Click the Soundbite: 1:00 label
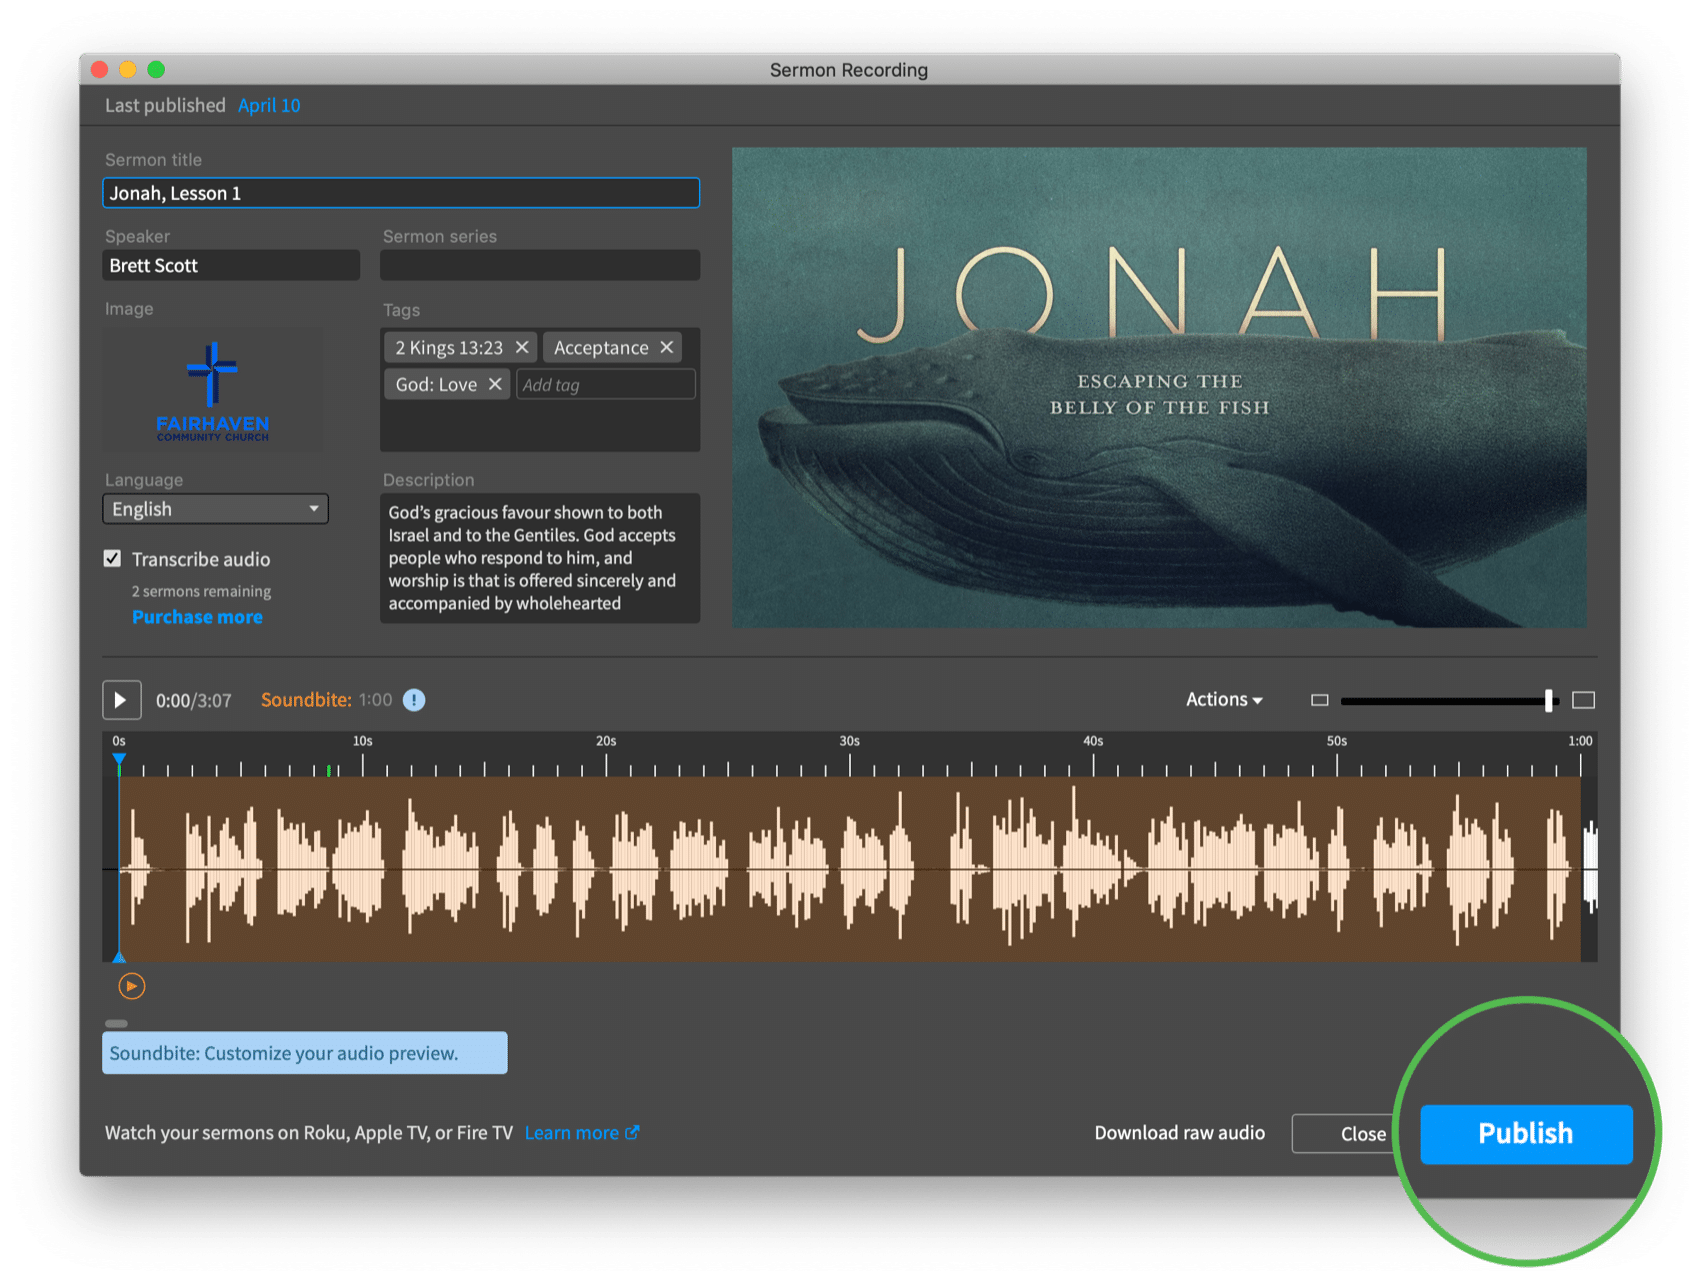 [327, 700]
